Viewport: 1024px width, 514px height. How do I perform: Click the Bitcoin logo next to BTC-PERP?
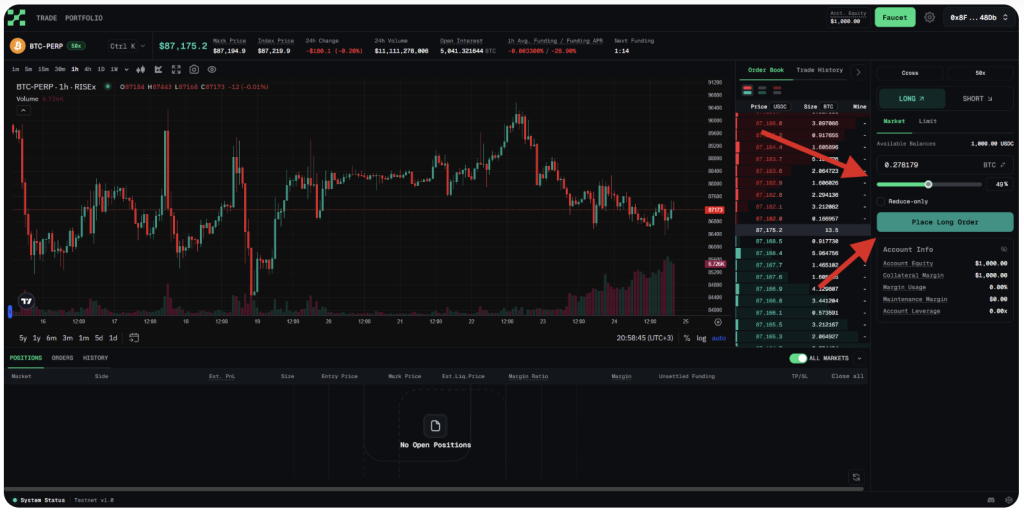click(x=17, y=46)
